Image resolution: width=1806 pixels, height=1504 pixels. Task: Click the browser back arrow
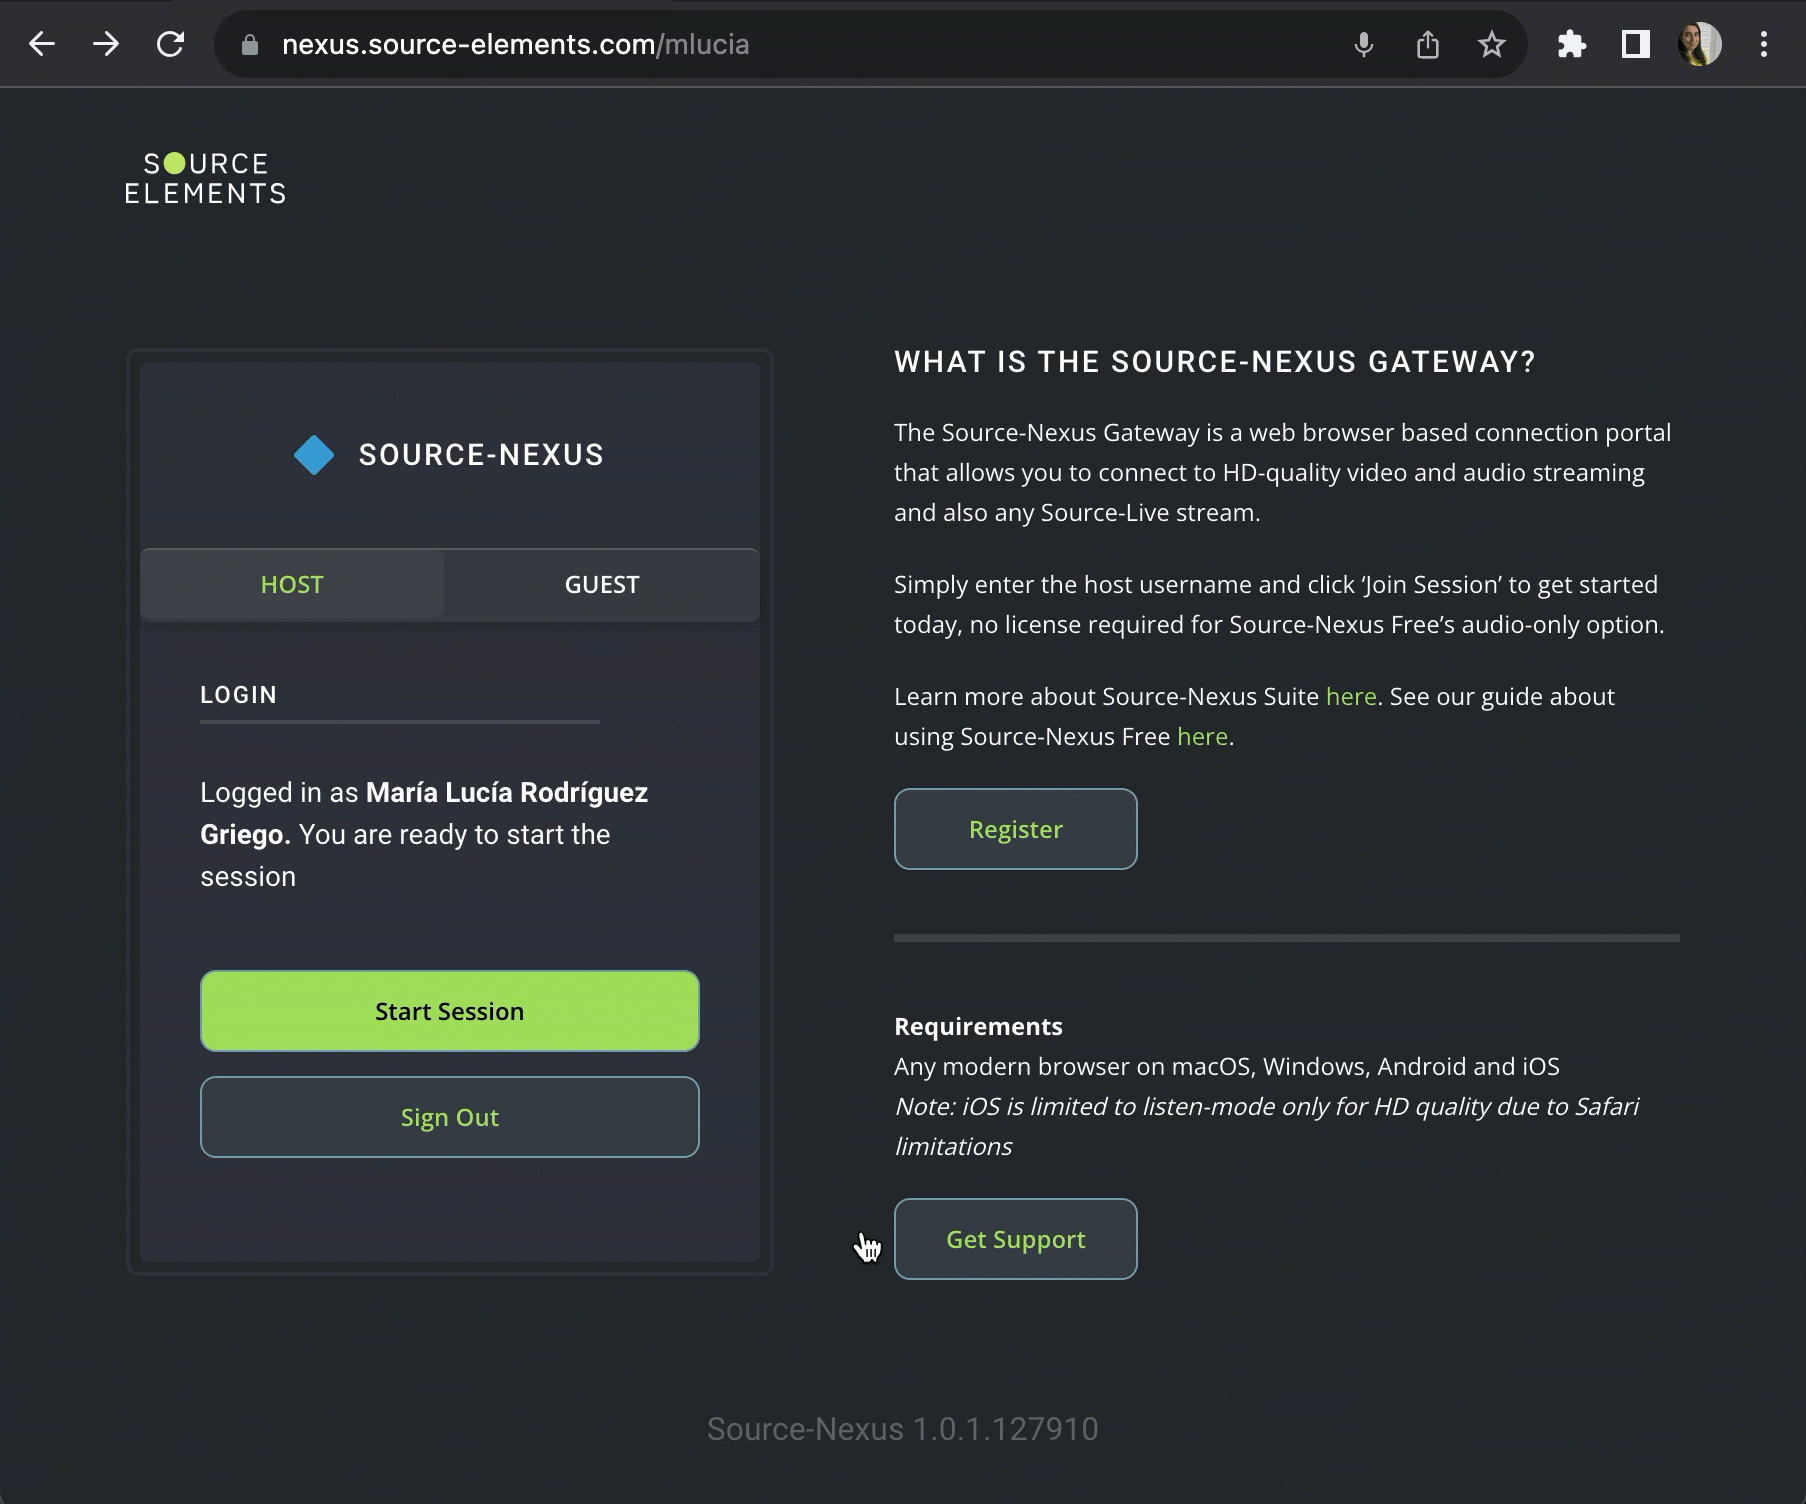click(42, 44)
